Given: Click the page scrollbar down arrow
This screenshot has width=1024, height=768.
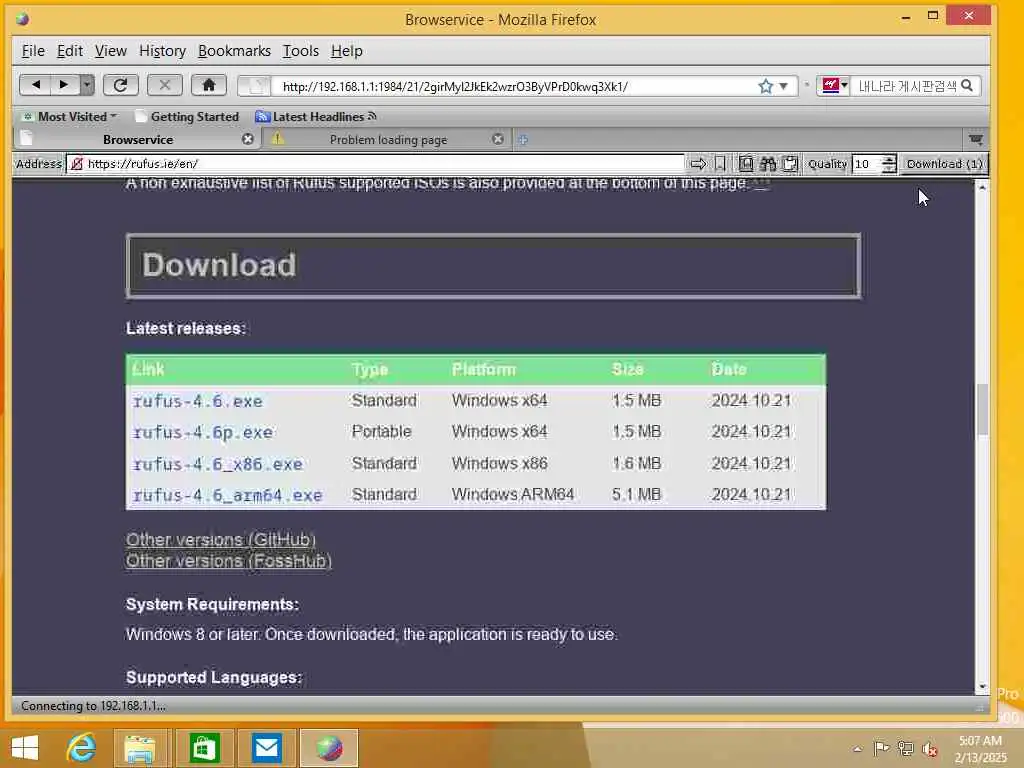Looking at the screenshot, I should point(982,686).
